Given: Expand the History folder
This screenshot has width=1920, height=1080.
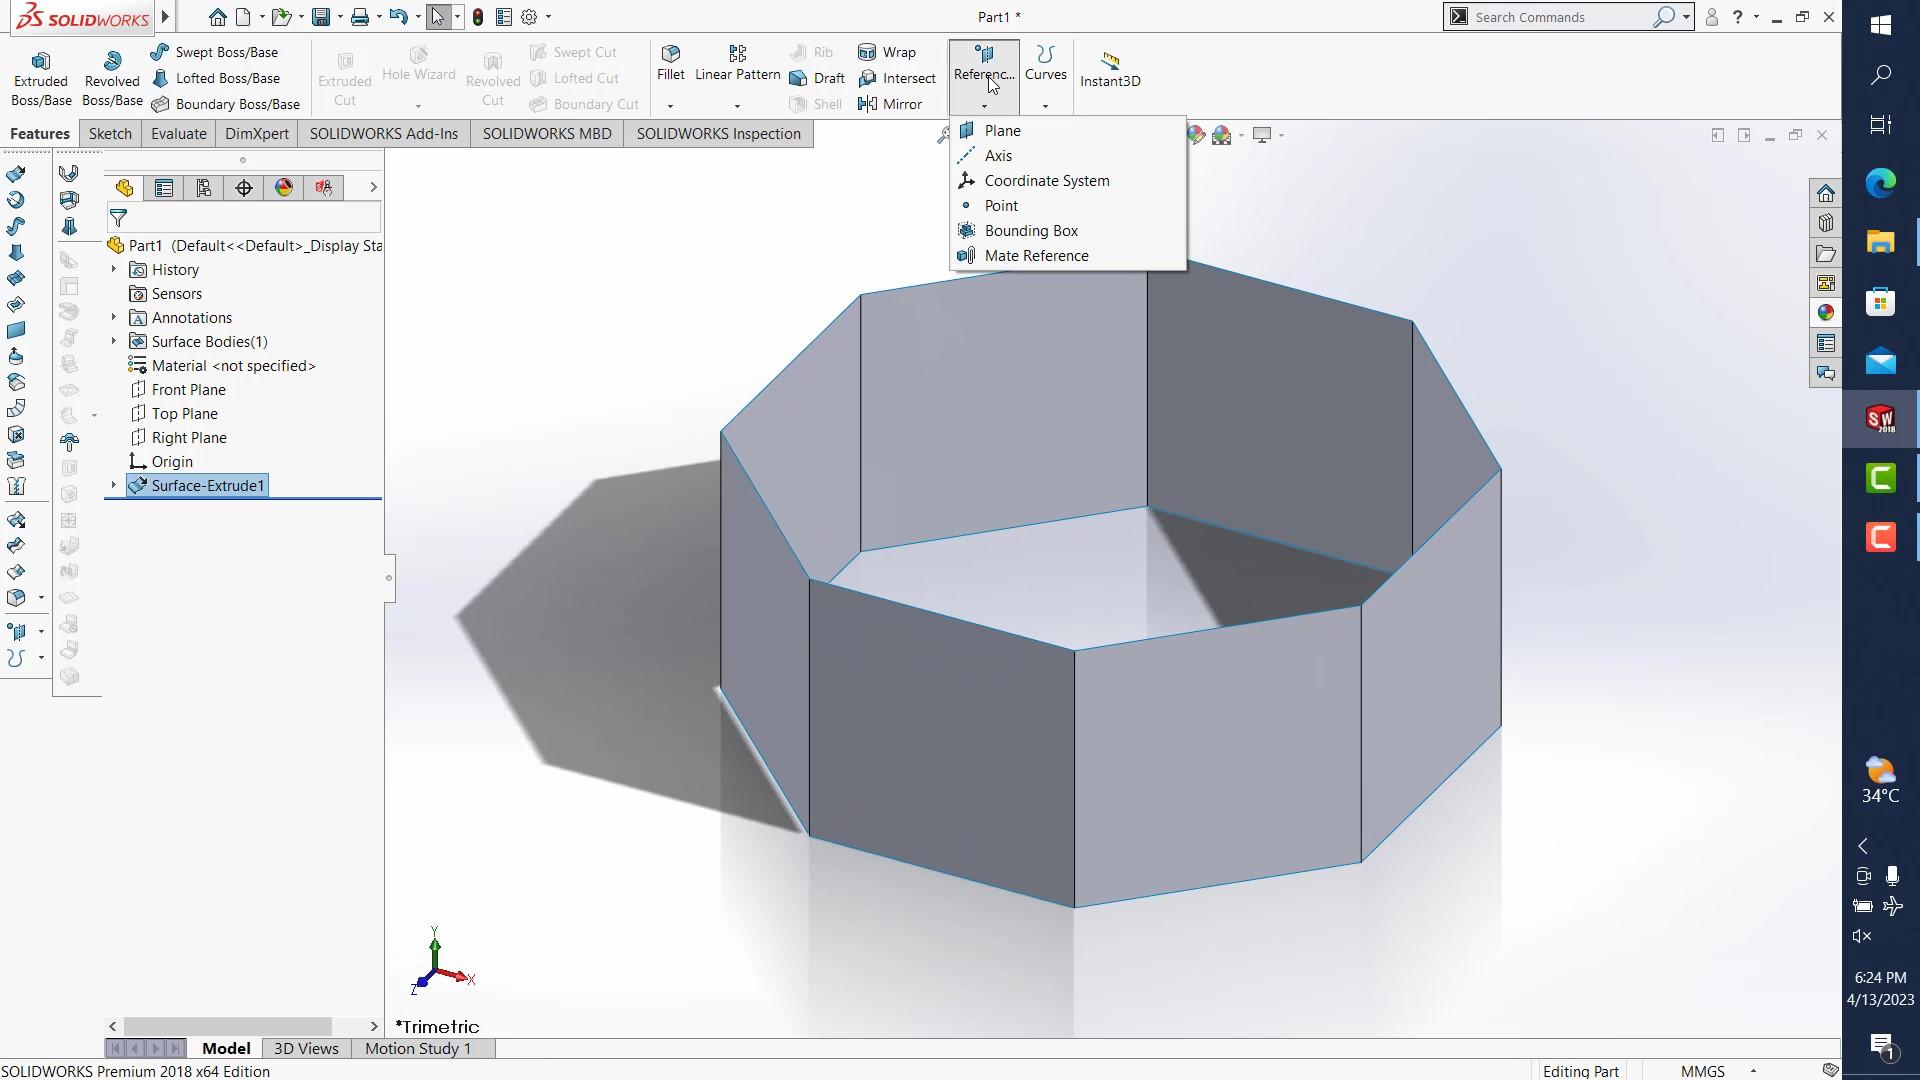Looking at the screenshot, I should [113, 270].
